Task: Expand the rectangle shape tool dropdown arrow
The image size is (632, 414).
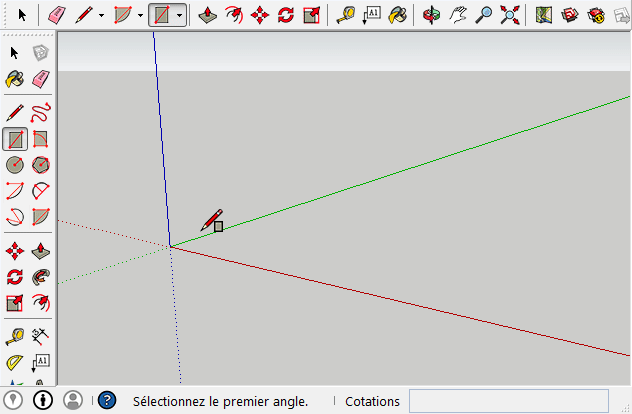Action: point(179,16)
